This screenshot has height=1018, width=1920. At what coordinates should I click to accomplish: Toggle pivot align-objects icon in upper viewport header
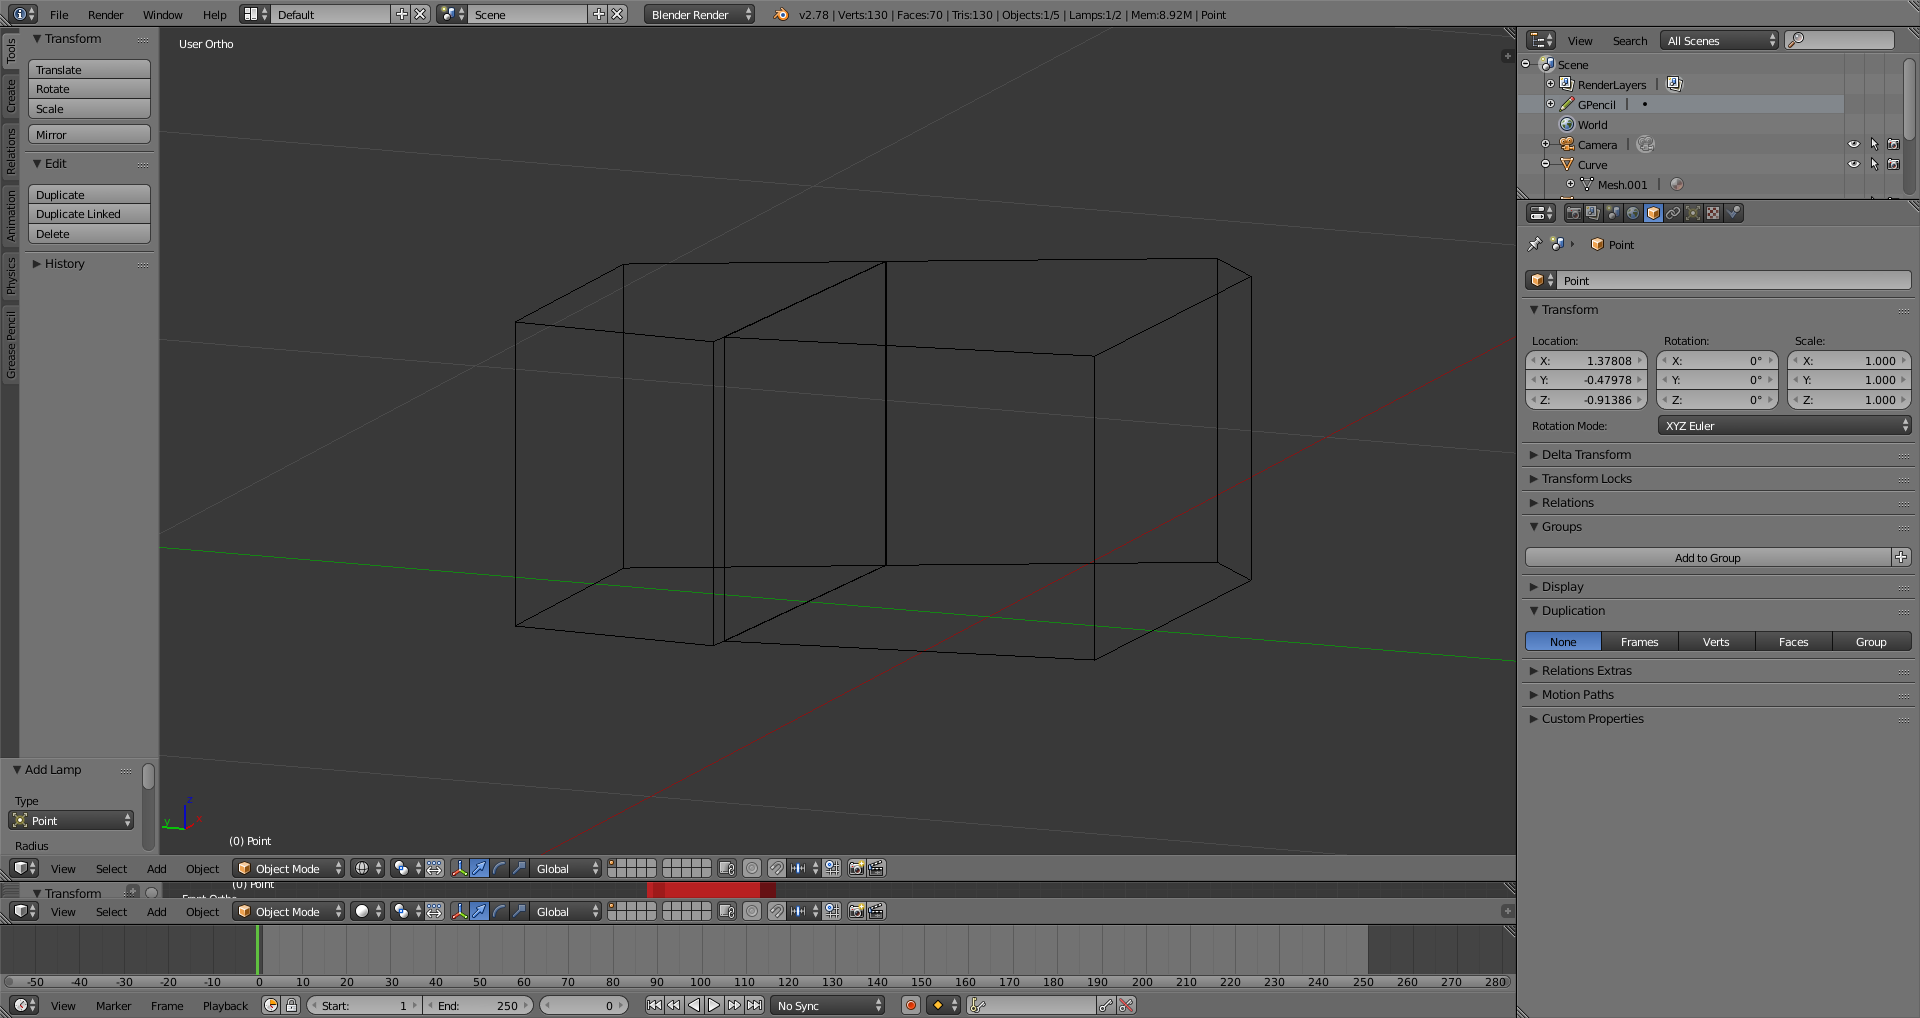coord(434,868)
